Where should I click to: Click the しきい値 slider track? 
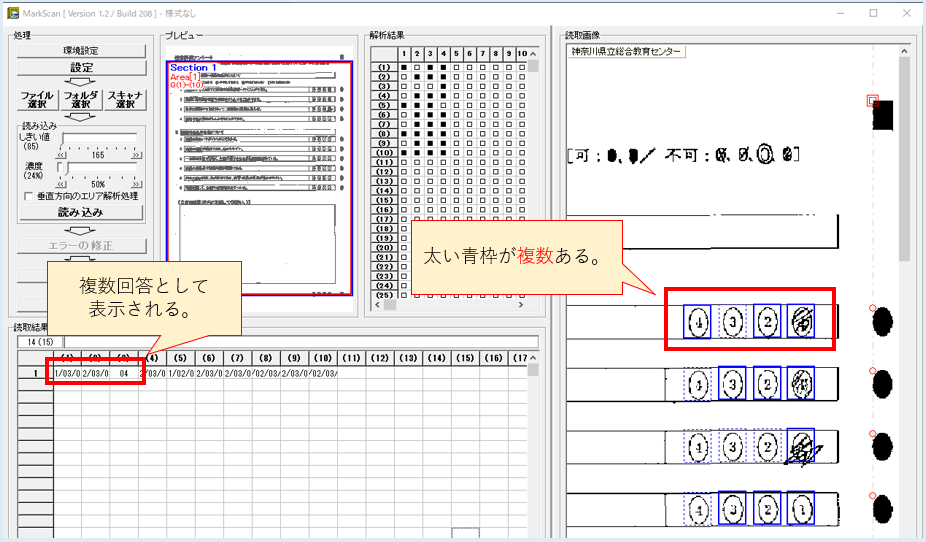coord(98,139)
